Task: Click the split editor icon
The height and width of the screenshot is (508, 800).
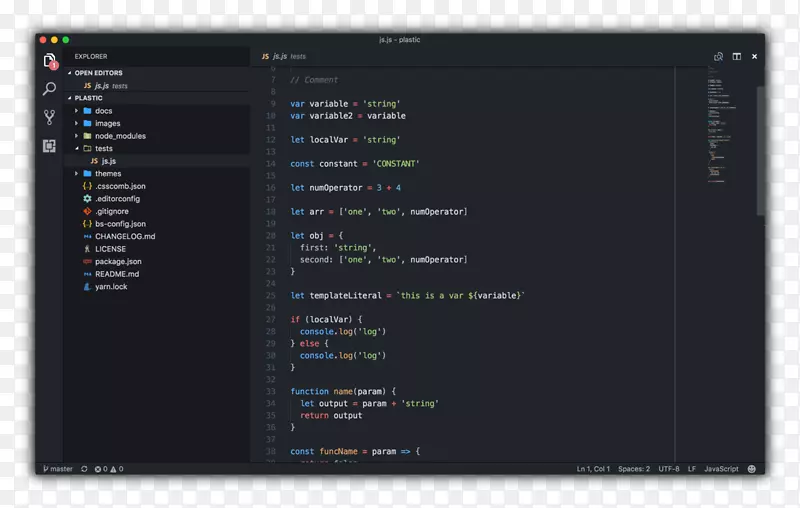Action: click(x=736, y=57)
